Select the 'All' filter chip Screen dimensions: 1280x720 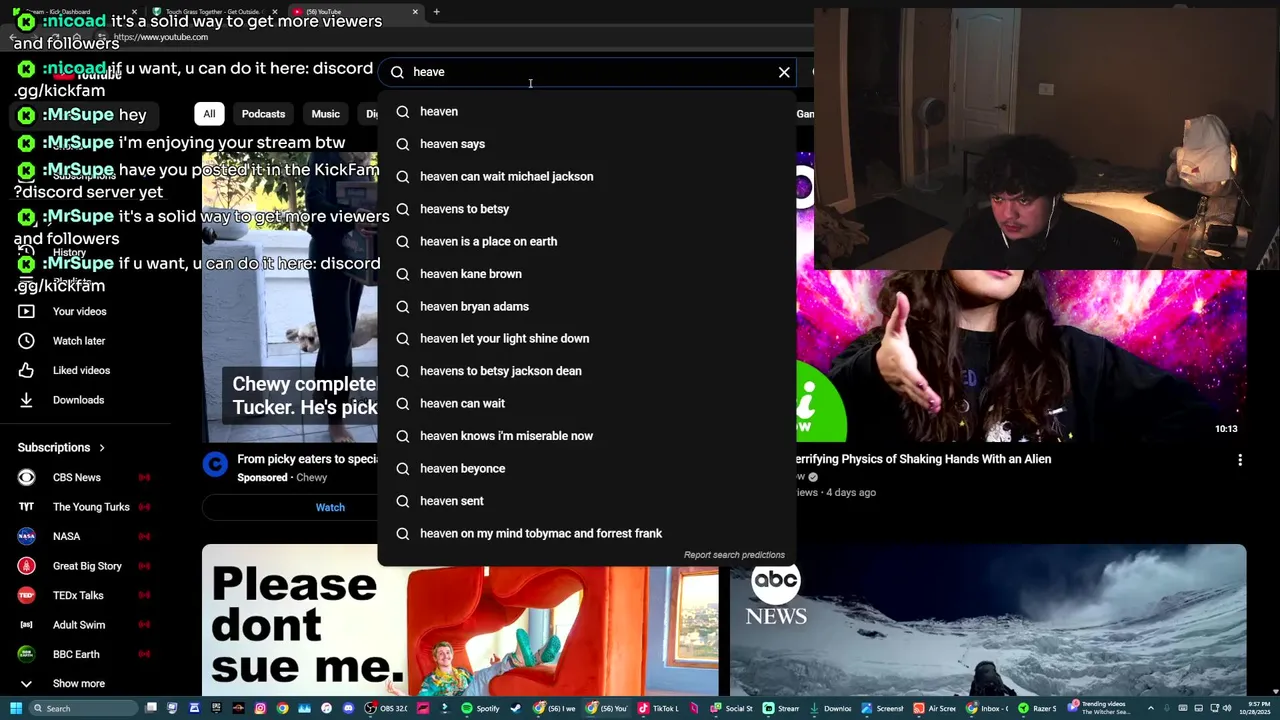pyautogui.click(x=209, y=114)
